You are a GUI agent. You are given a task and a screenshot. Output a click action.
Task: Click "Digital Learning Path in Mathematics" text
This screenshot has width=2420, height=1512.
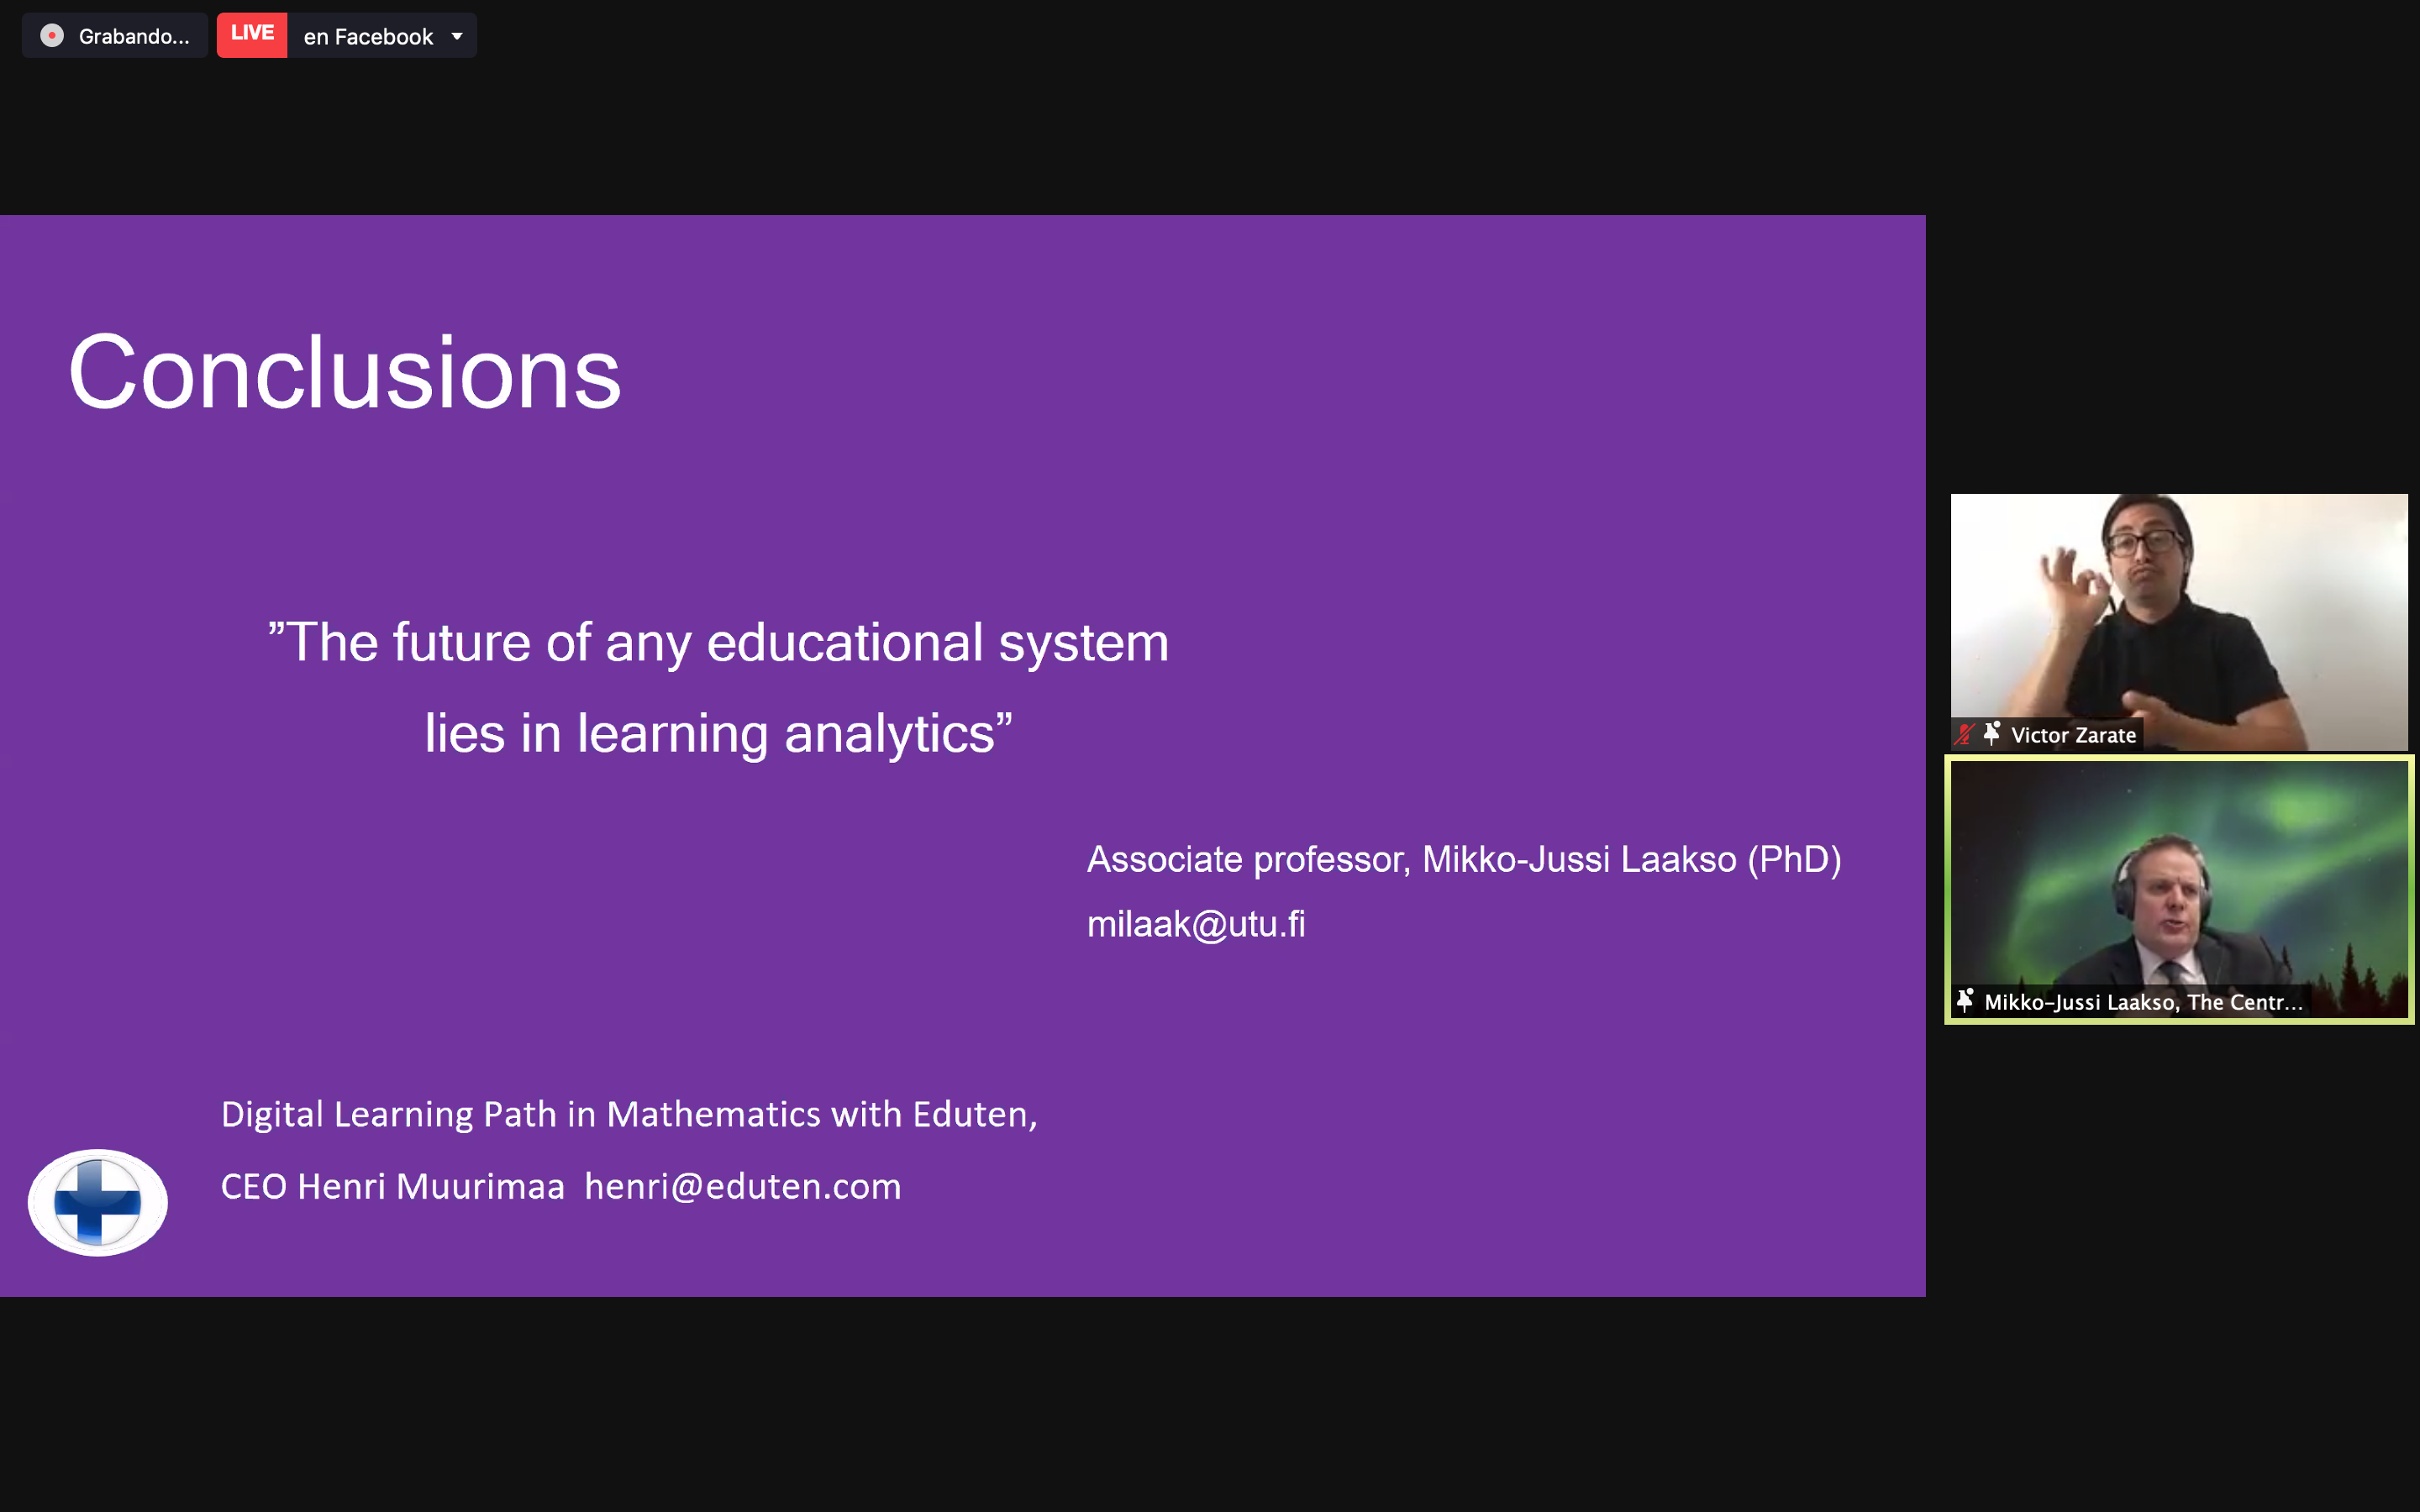628,1115
